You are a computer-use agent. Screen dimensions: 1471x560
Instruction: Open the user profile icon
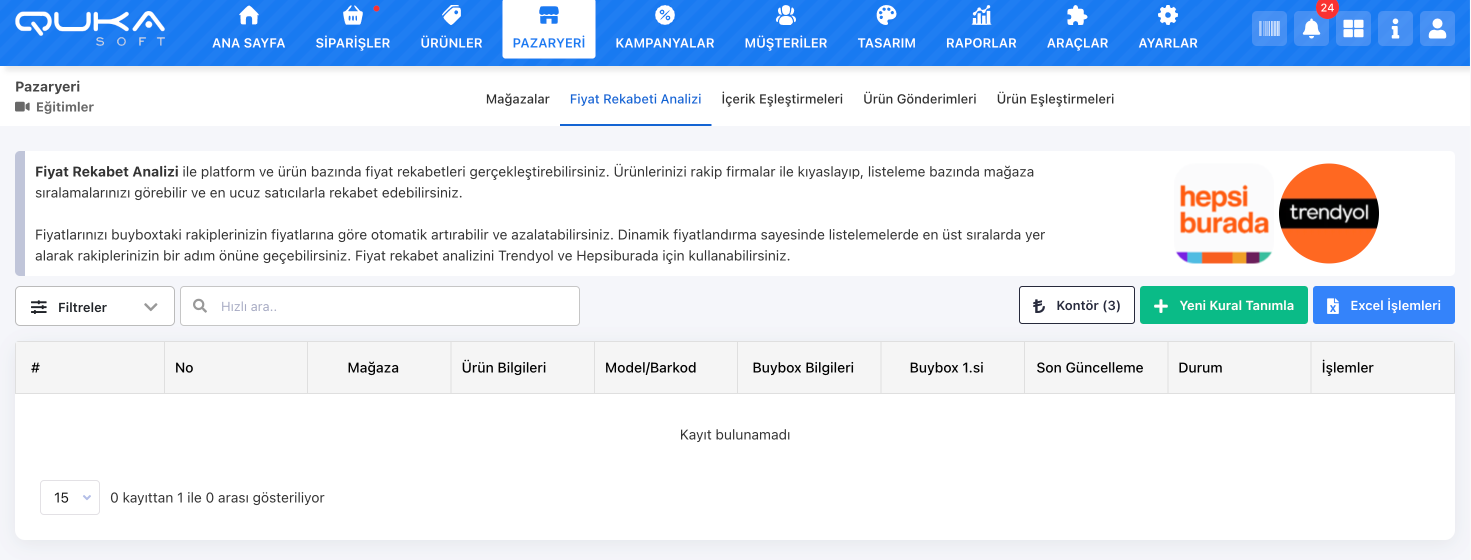[1437, 29]
